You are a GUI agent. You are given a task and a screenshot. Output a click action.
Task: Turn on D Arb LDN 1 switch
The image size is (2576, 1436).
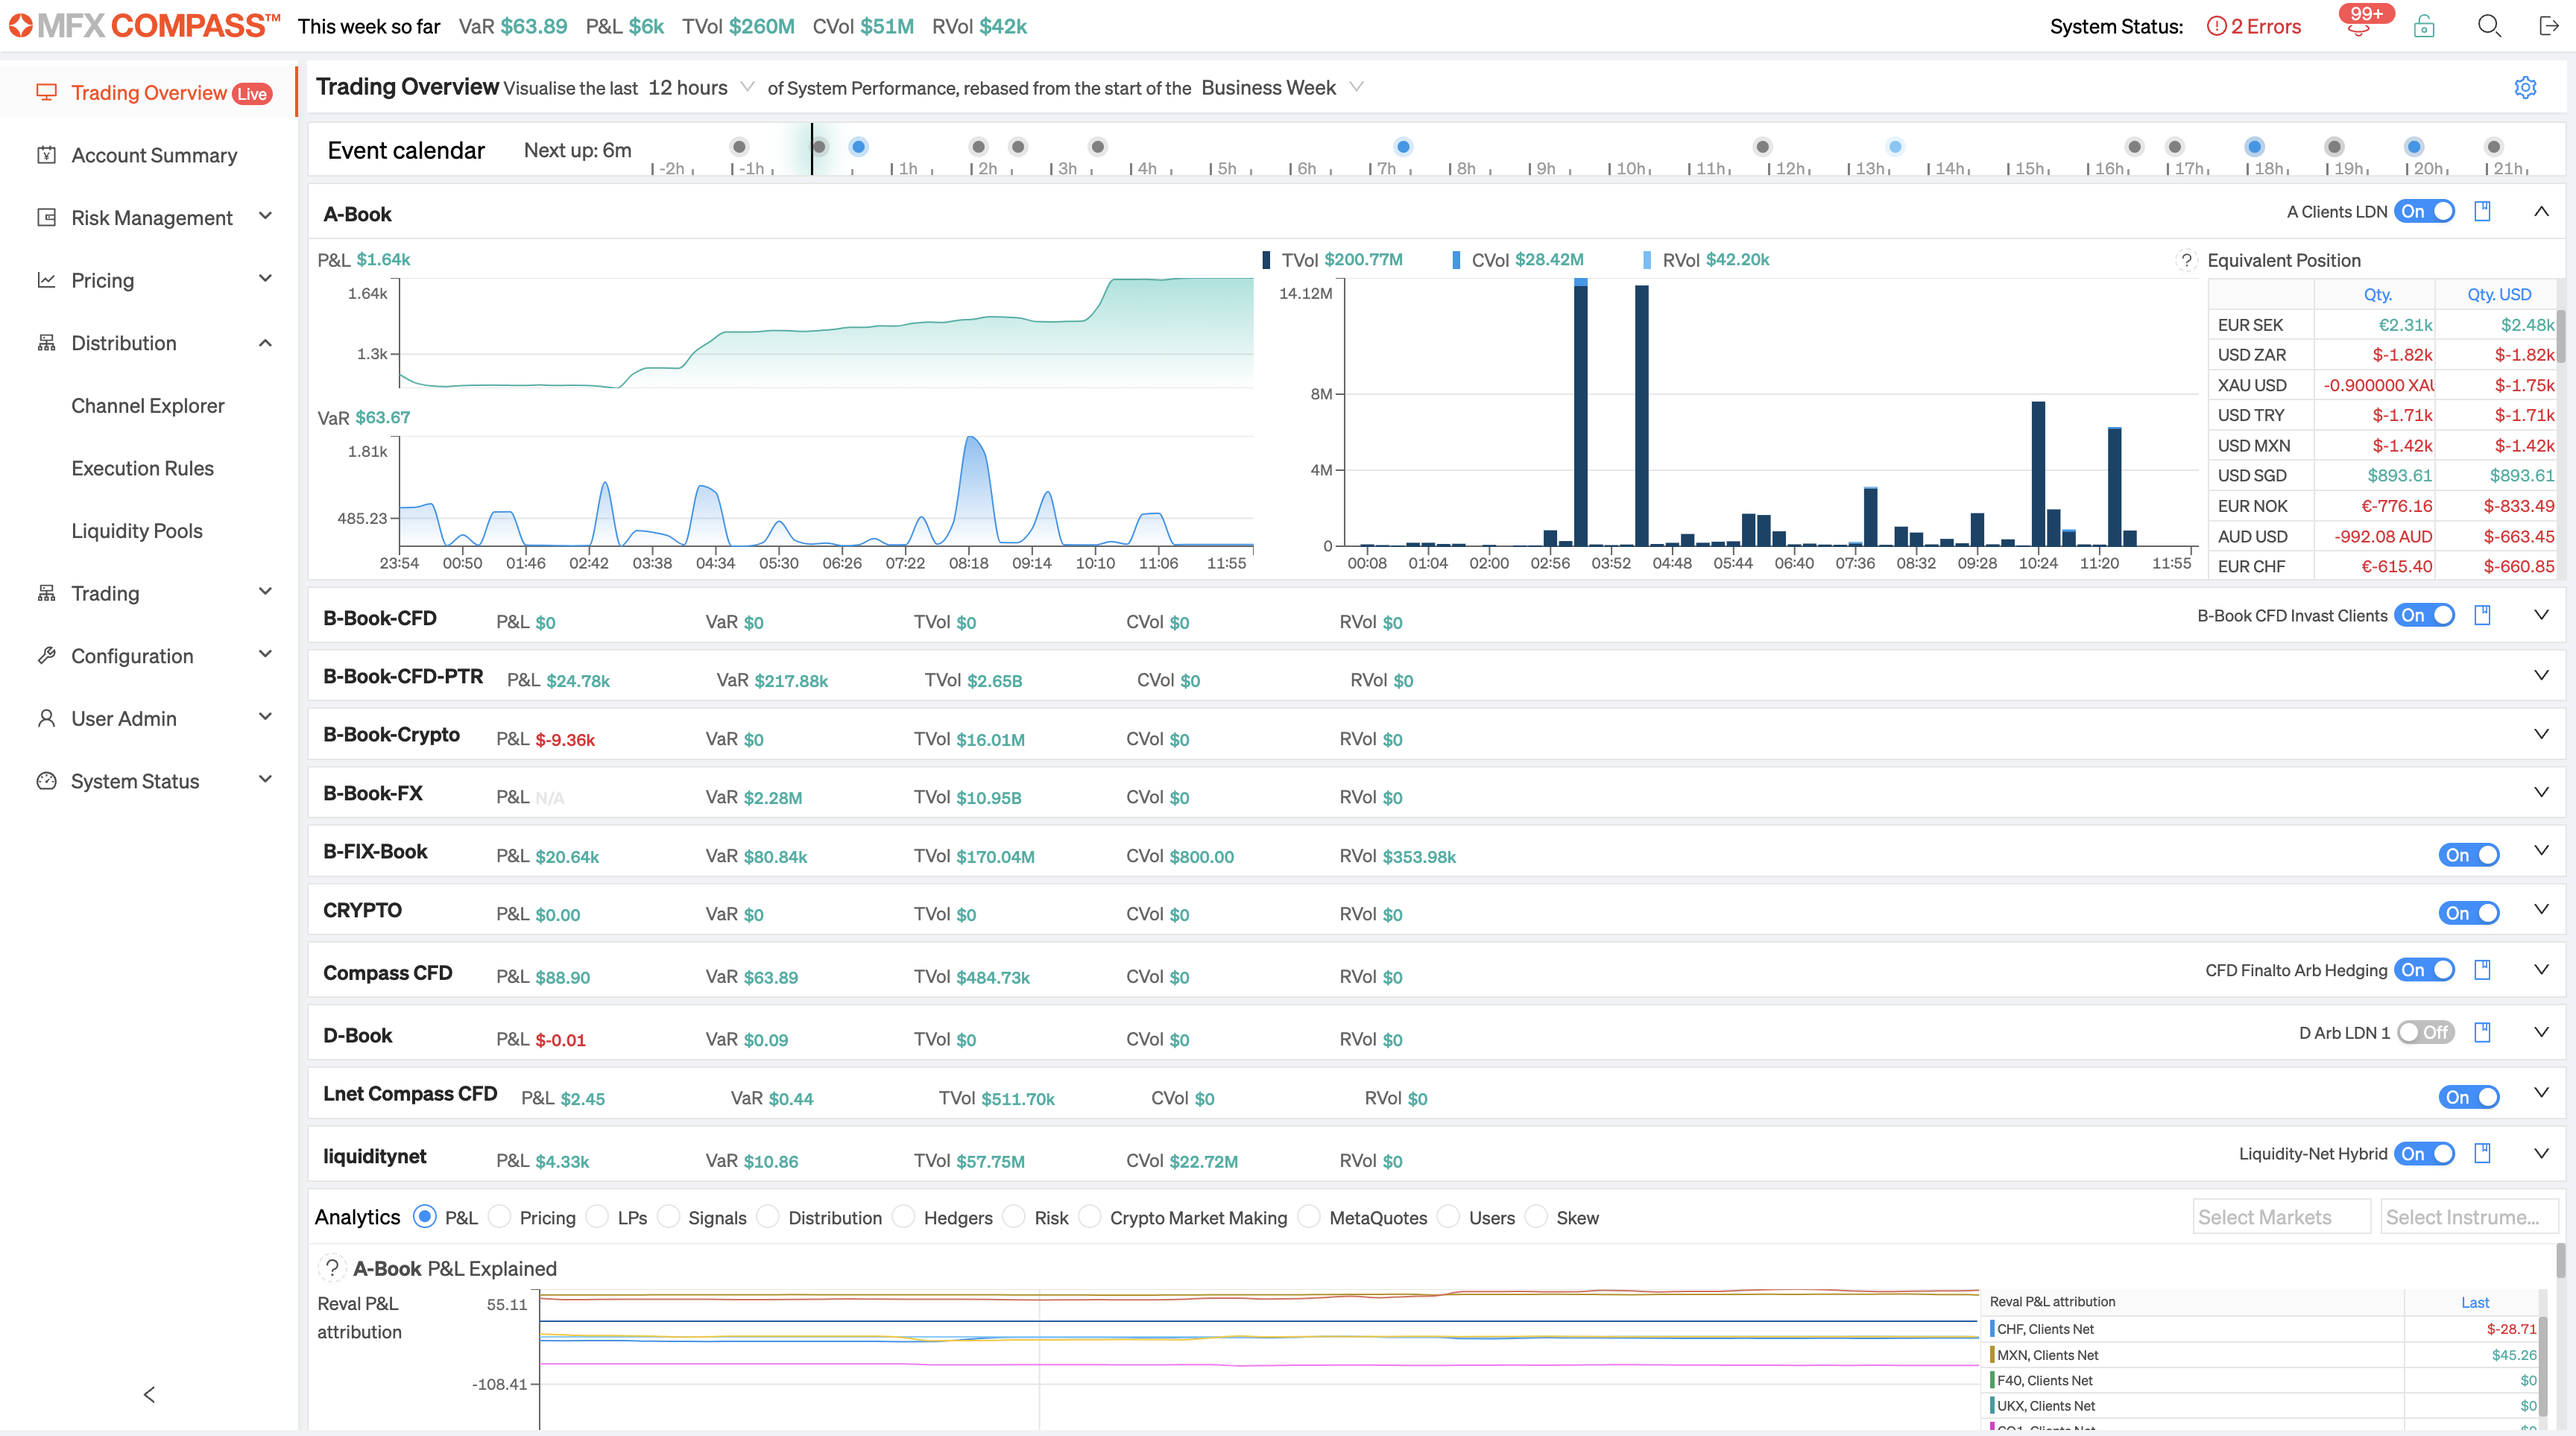click(x=2426, y=1033)
